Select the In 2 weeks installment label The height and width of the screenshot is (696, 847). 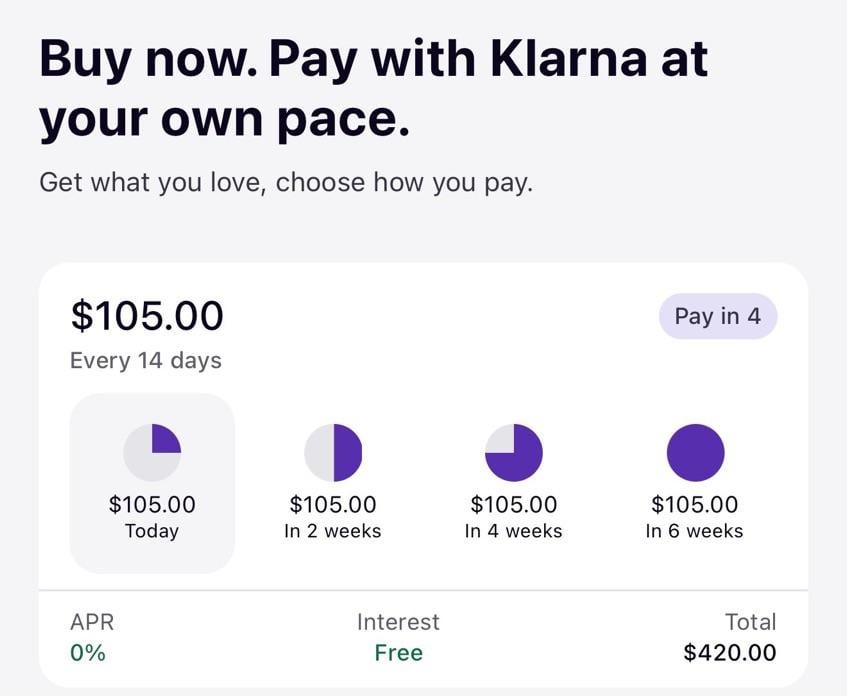333,531
